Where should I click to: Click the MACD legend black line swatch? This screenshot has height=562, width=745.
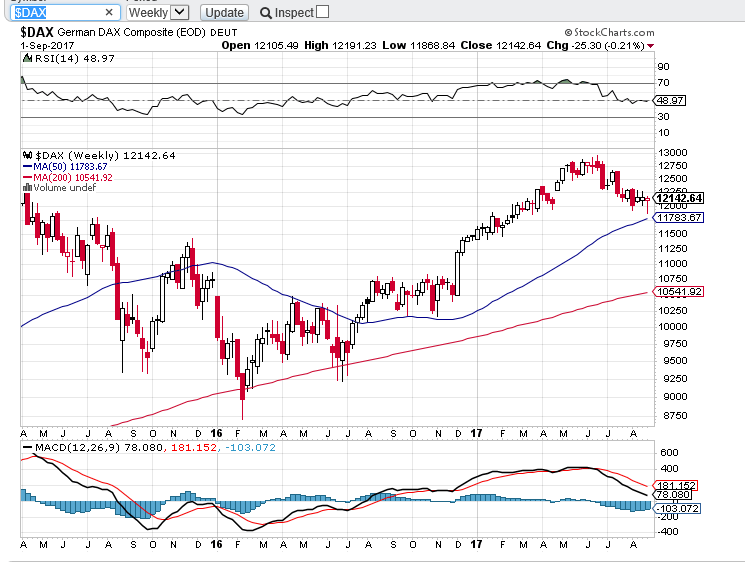tap(28, 448)
